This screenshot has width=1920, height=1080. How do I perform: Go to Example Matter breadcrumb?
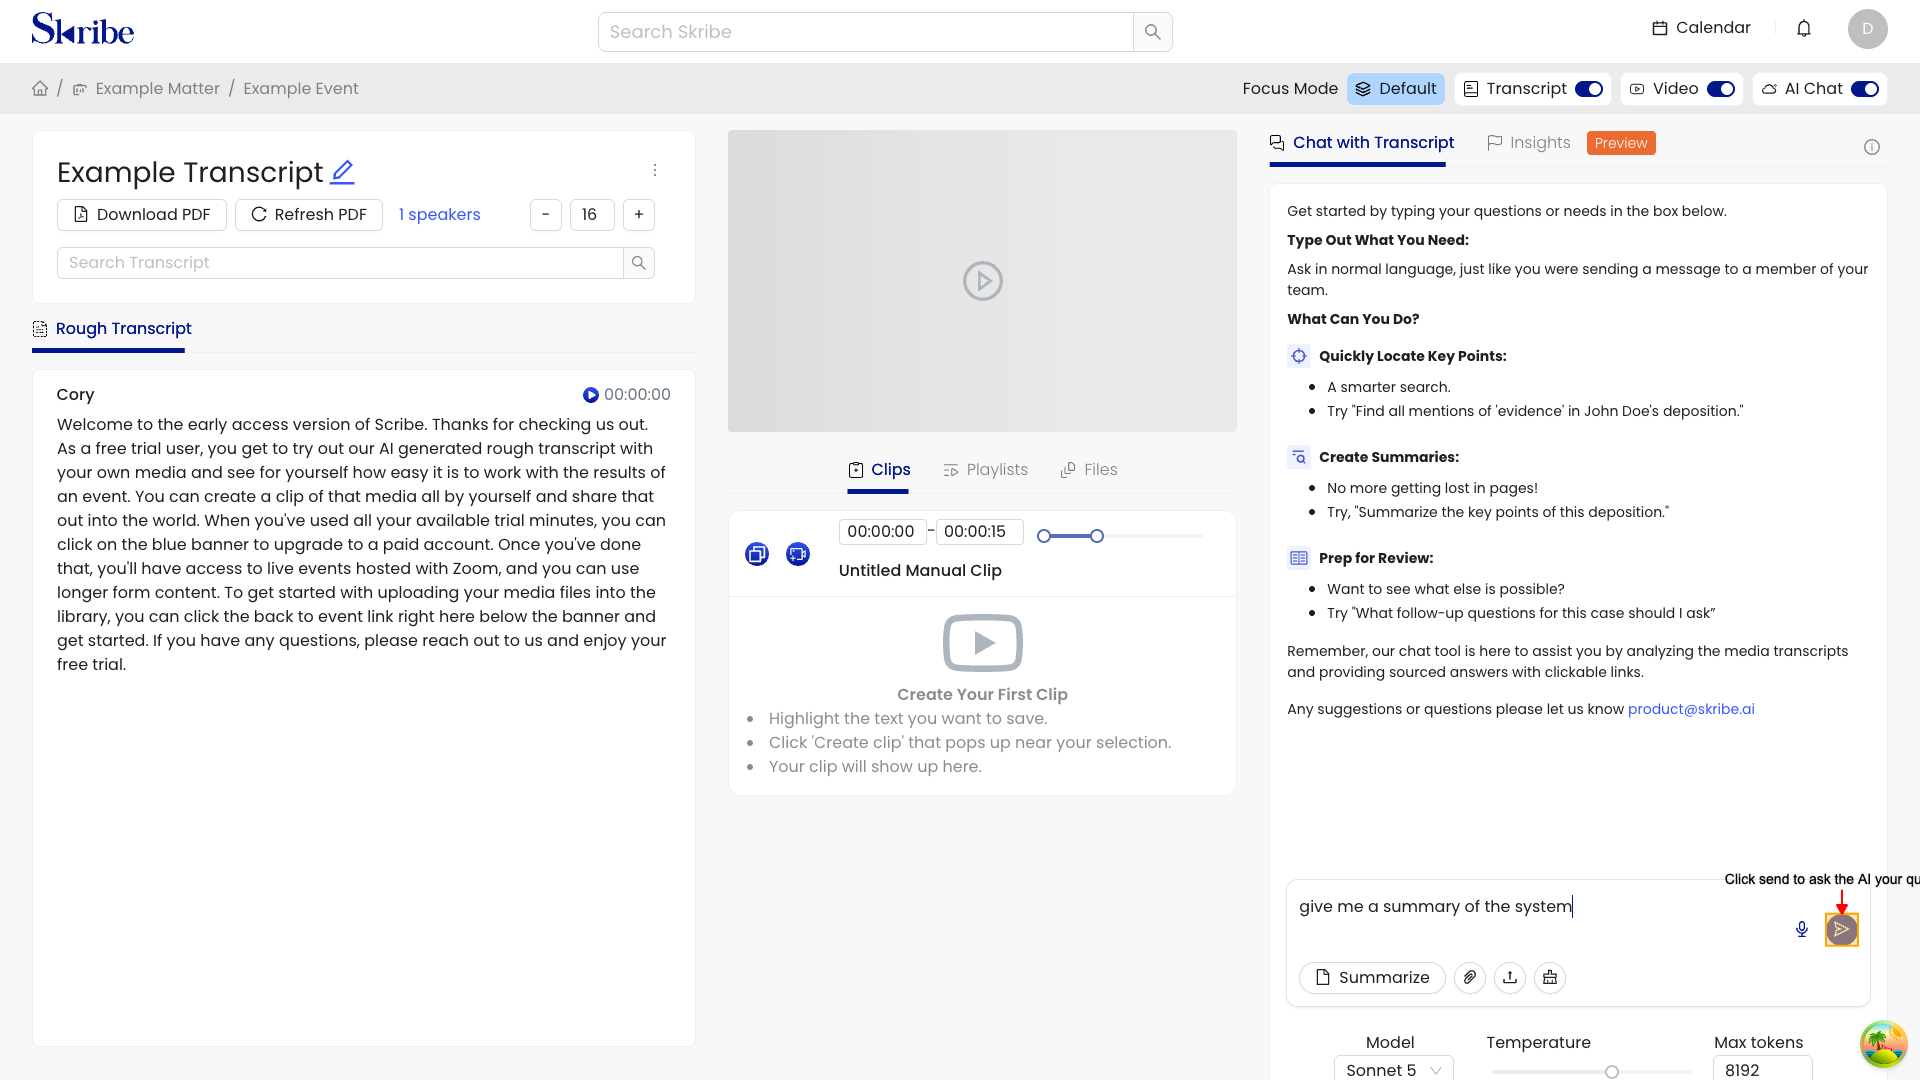click(x=157, y=88)
